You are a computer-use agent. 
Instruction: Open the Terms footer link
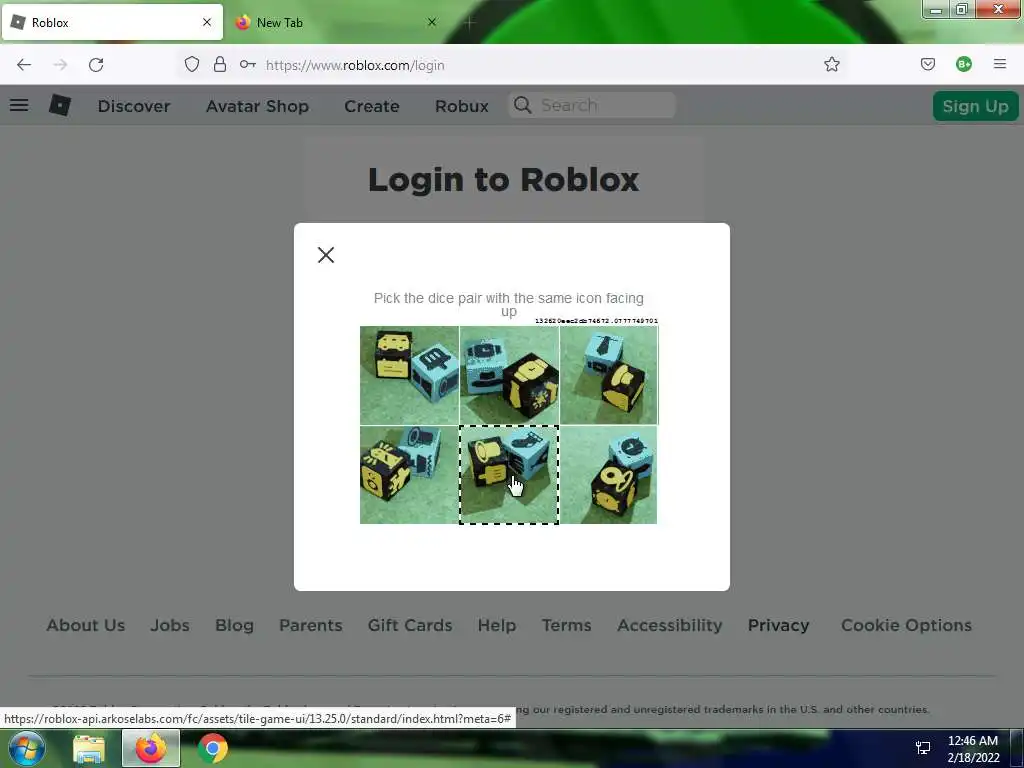(x=567, y=625)
